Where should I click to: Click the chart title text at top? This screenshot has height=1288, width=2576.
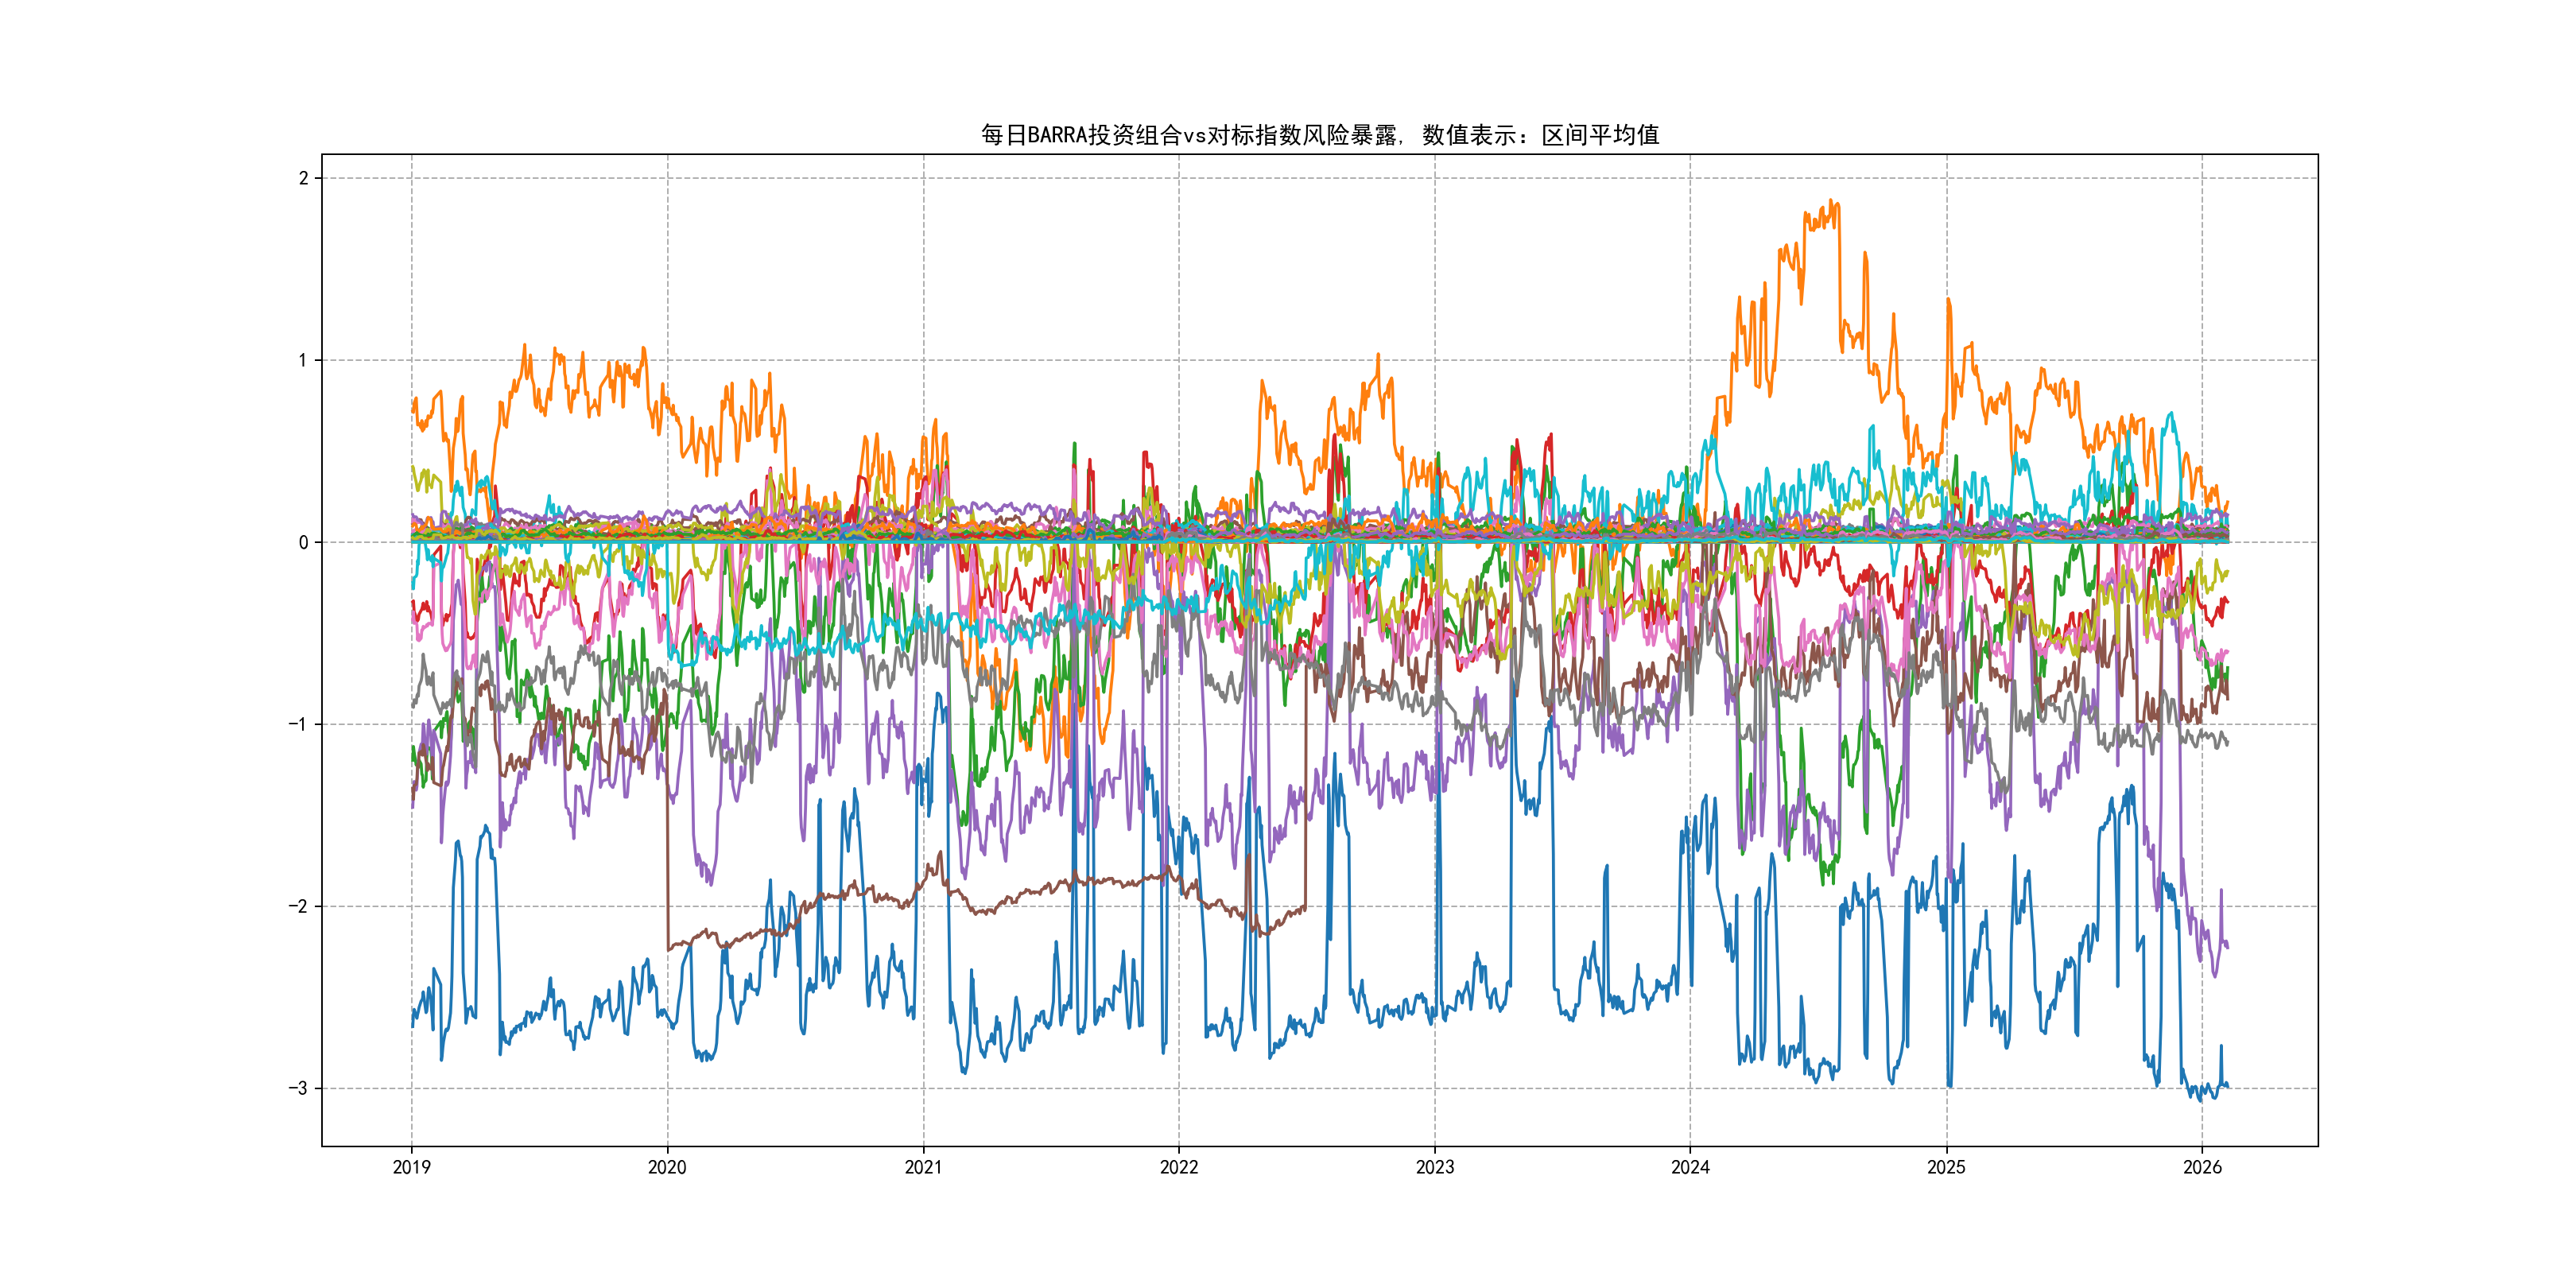1319,135
